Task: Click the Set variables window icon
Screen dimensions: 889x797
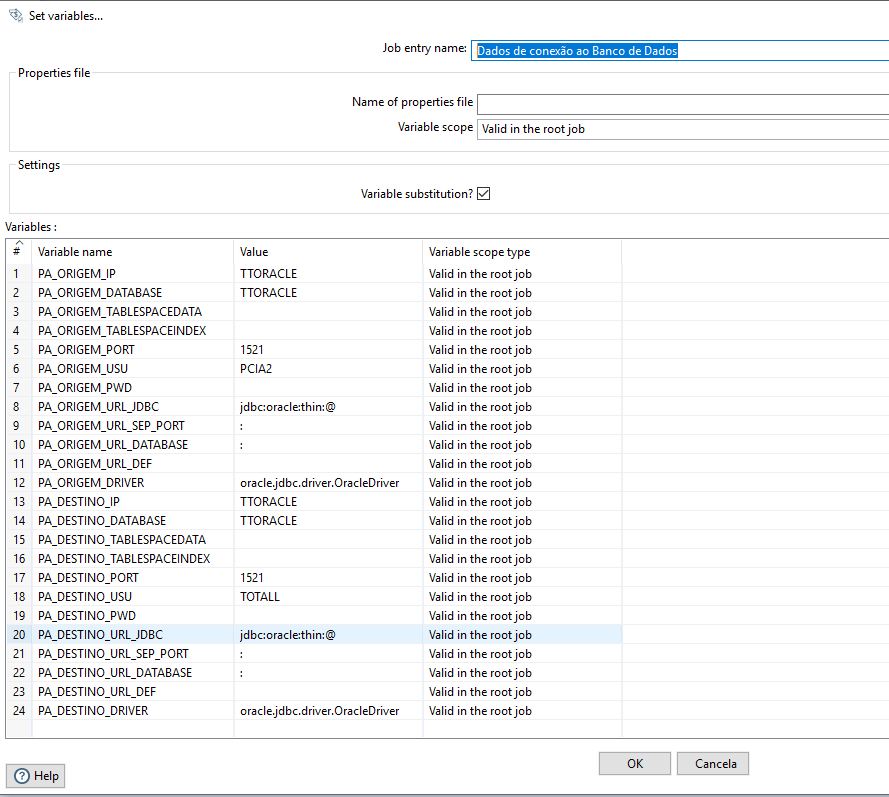Action: (16, 15)
